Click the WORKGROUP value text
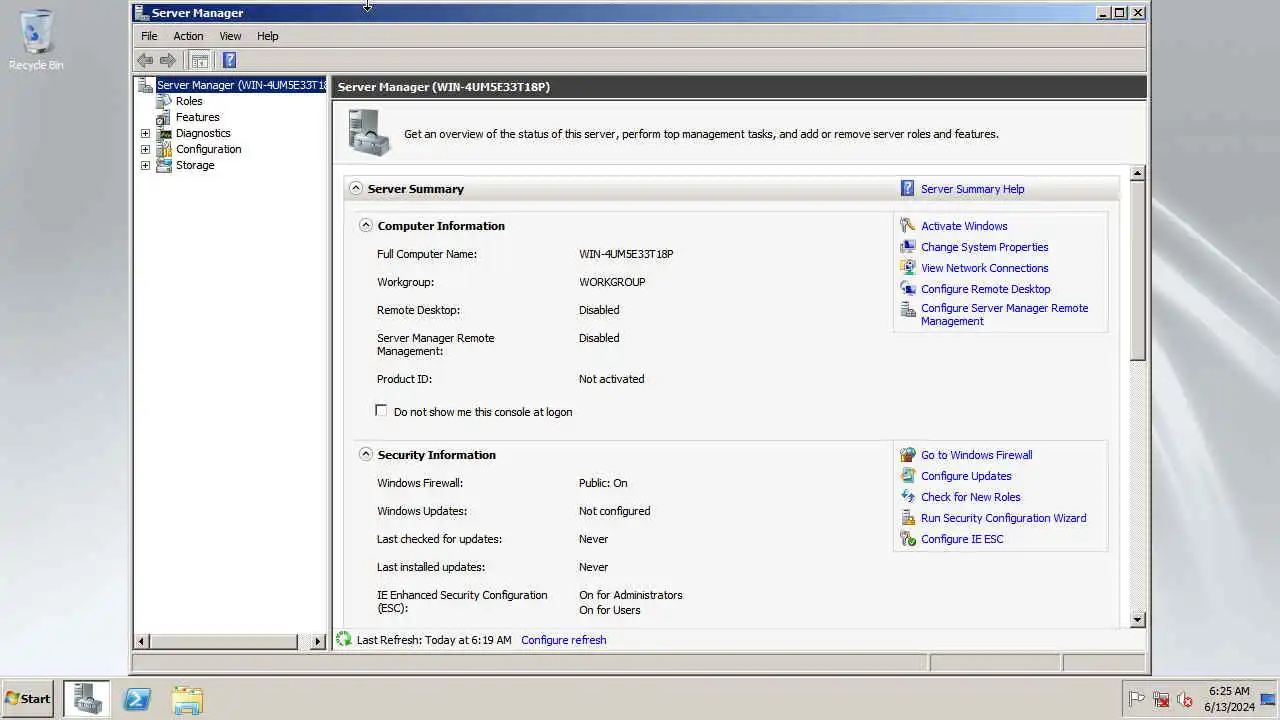 click(x=612, y=282)
